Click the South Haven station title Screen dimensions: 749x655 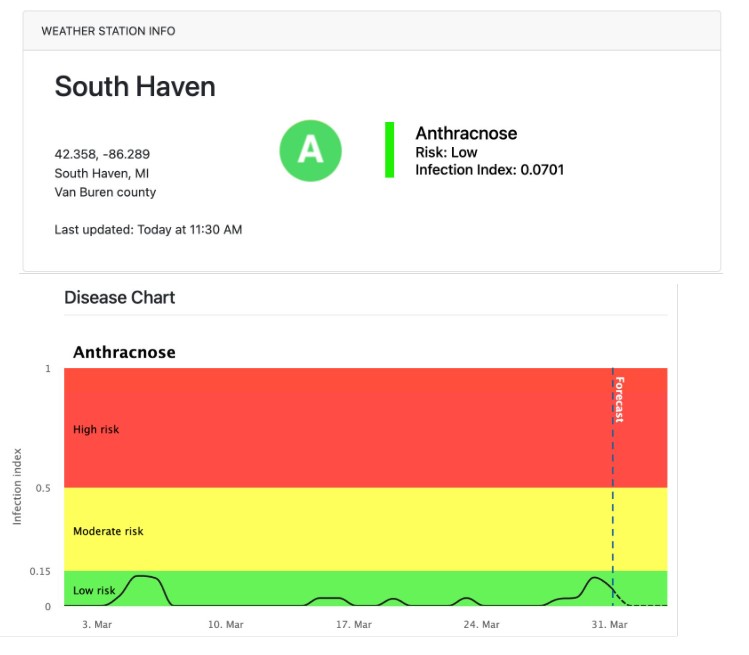click(135, 87)
